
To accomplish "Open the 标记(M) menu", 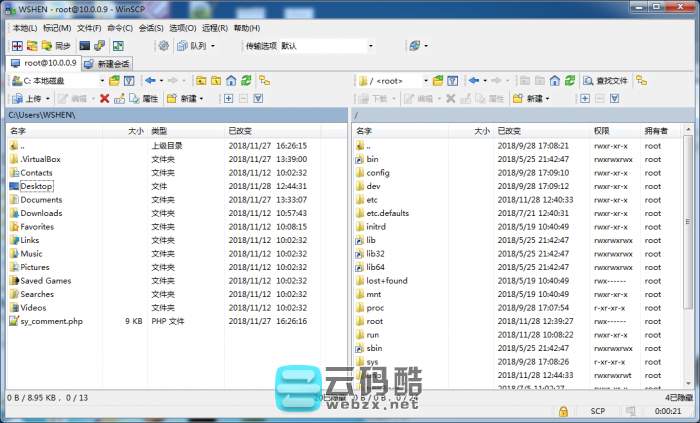I will click(x=57, y=28).
